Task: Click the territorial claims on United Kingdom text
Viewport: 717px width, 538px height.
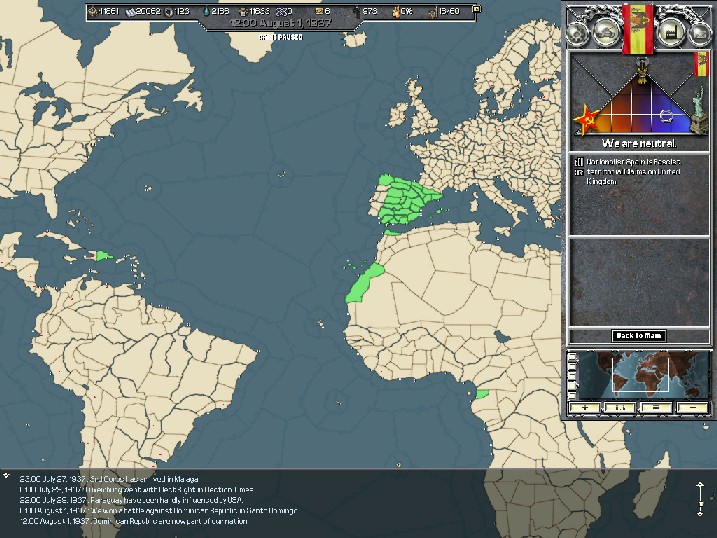Action: point(633,176)
